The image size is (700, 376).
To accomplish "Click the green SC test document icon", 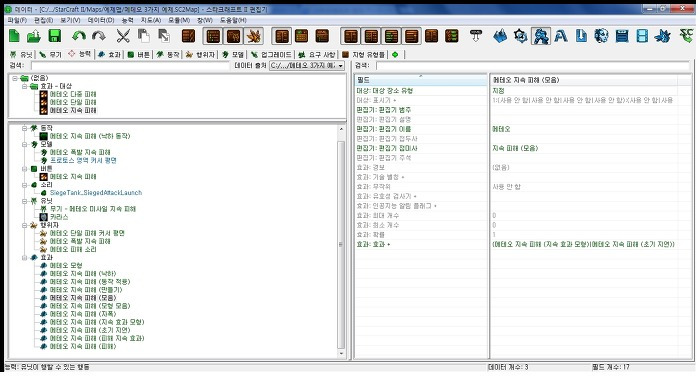I will [686, 35].
